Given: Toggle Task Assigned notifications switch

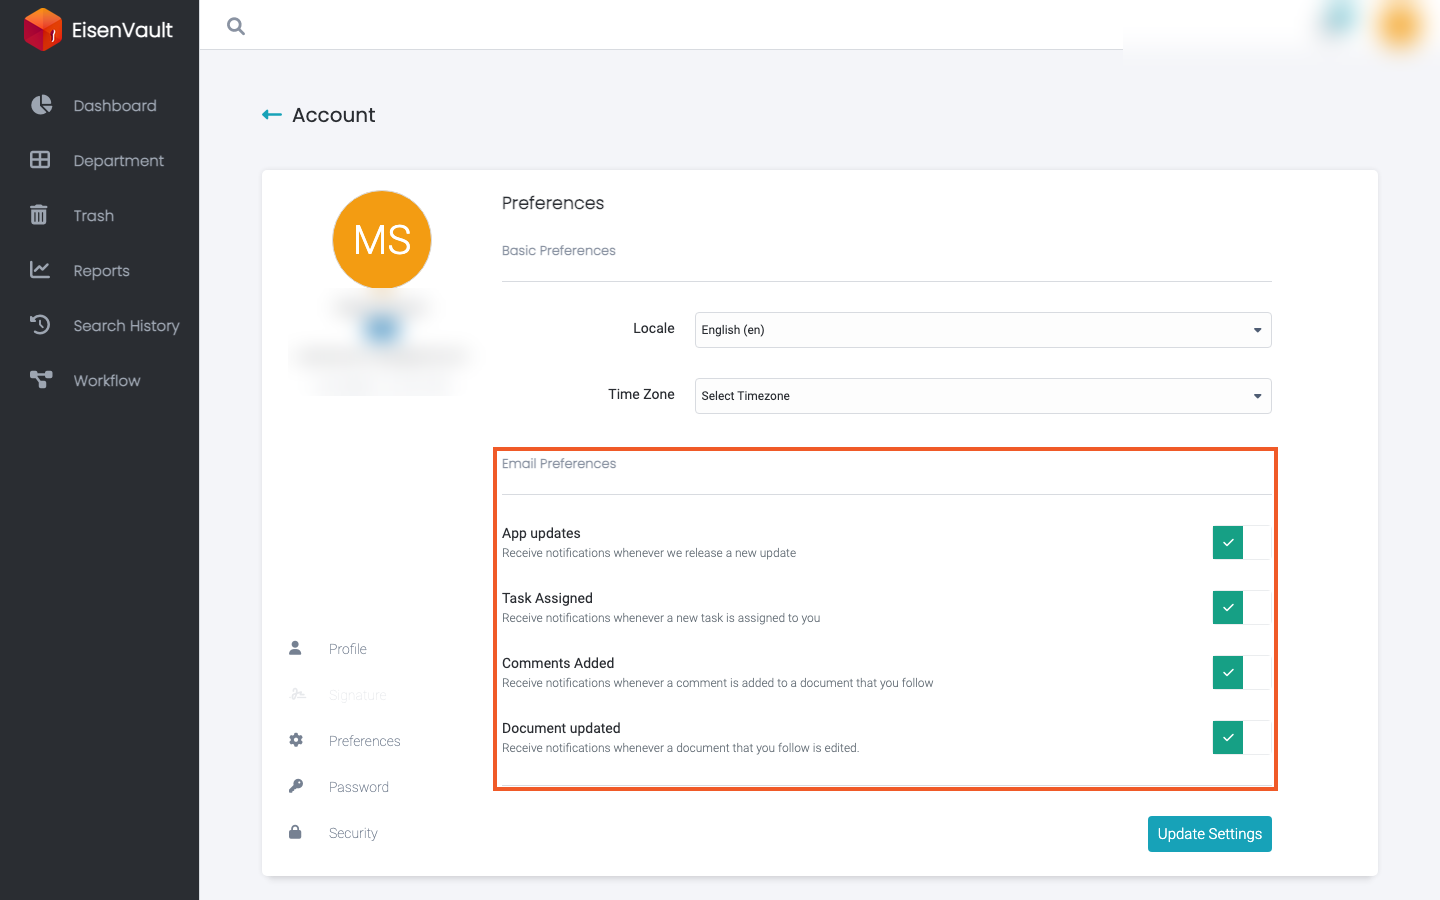Looking at the screenshot, I should [1242, 608].
